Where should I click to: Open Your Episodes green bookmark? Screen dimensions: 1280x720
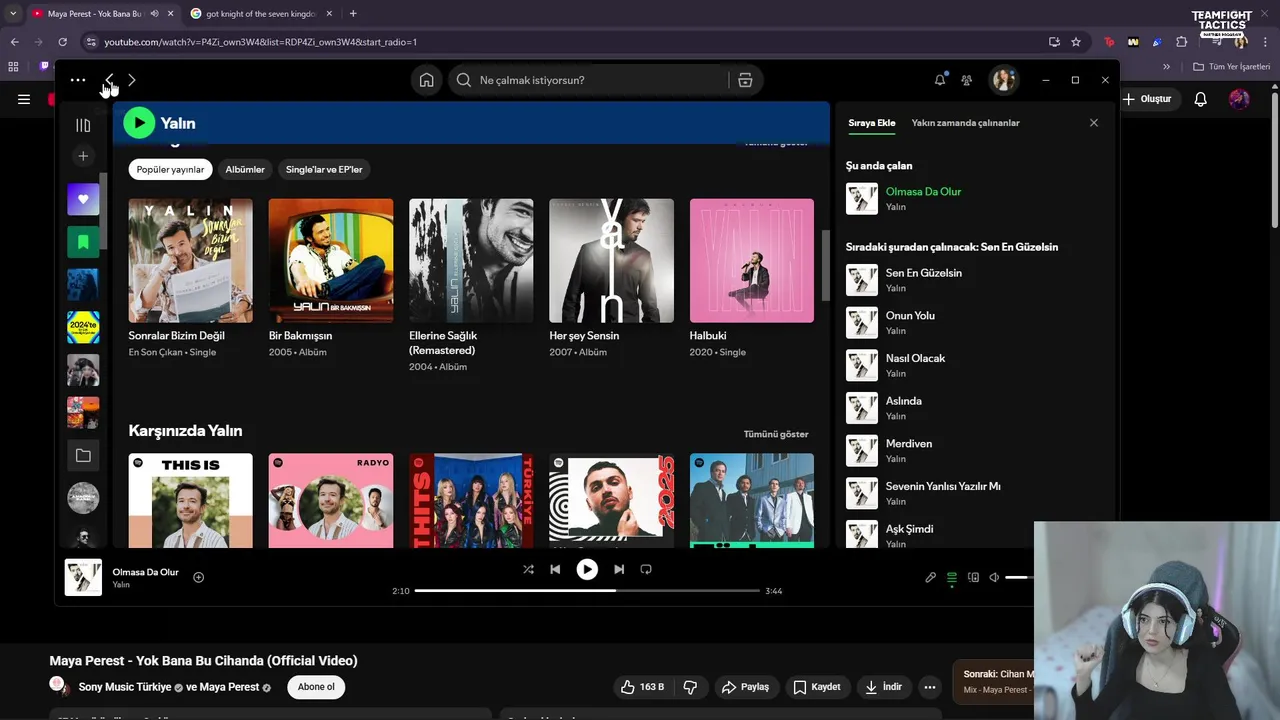(83, 242)
